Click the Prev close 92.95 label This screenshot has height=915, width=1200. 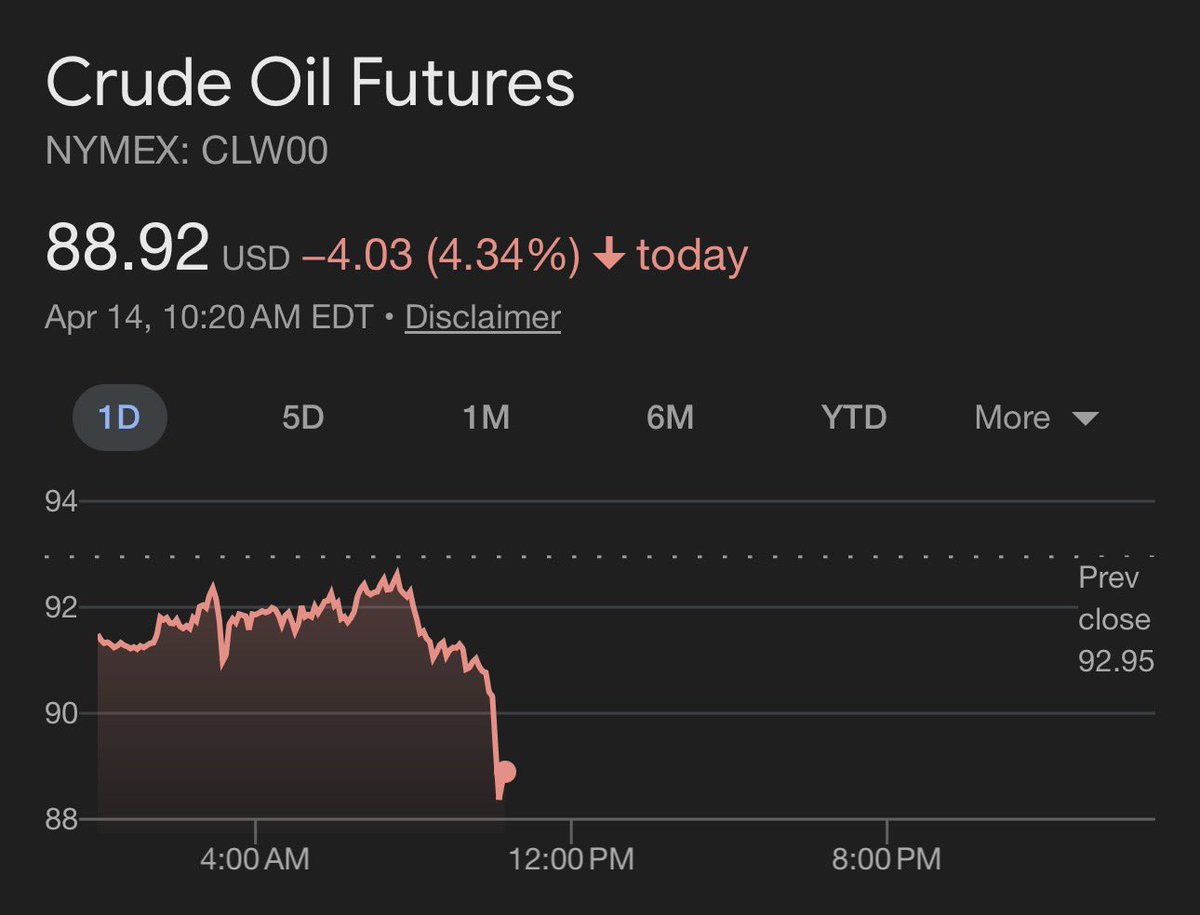(1115, 619)
